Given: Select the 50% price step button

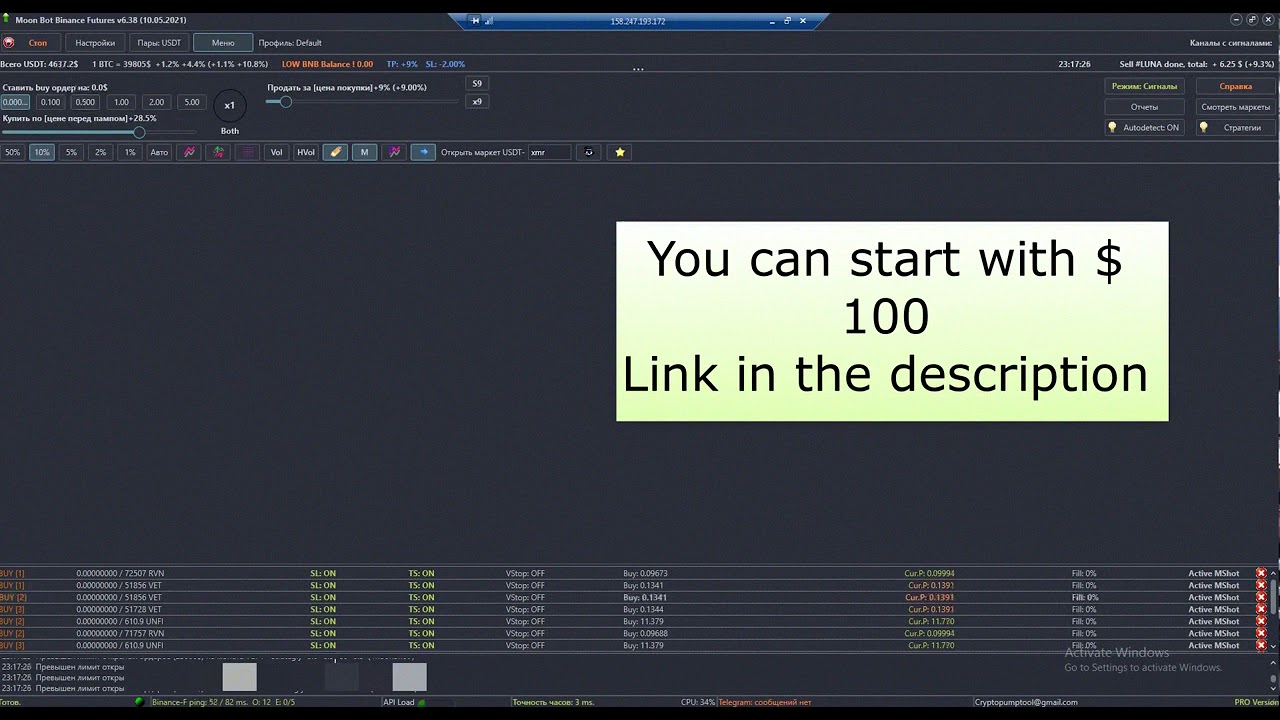Looking at the screenshot, I should click(12, 152).
